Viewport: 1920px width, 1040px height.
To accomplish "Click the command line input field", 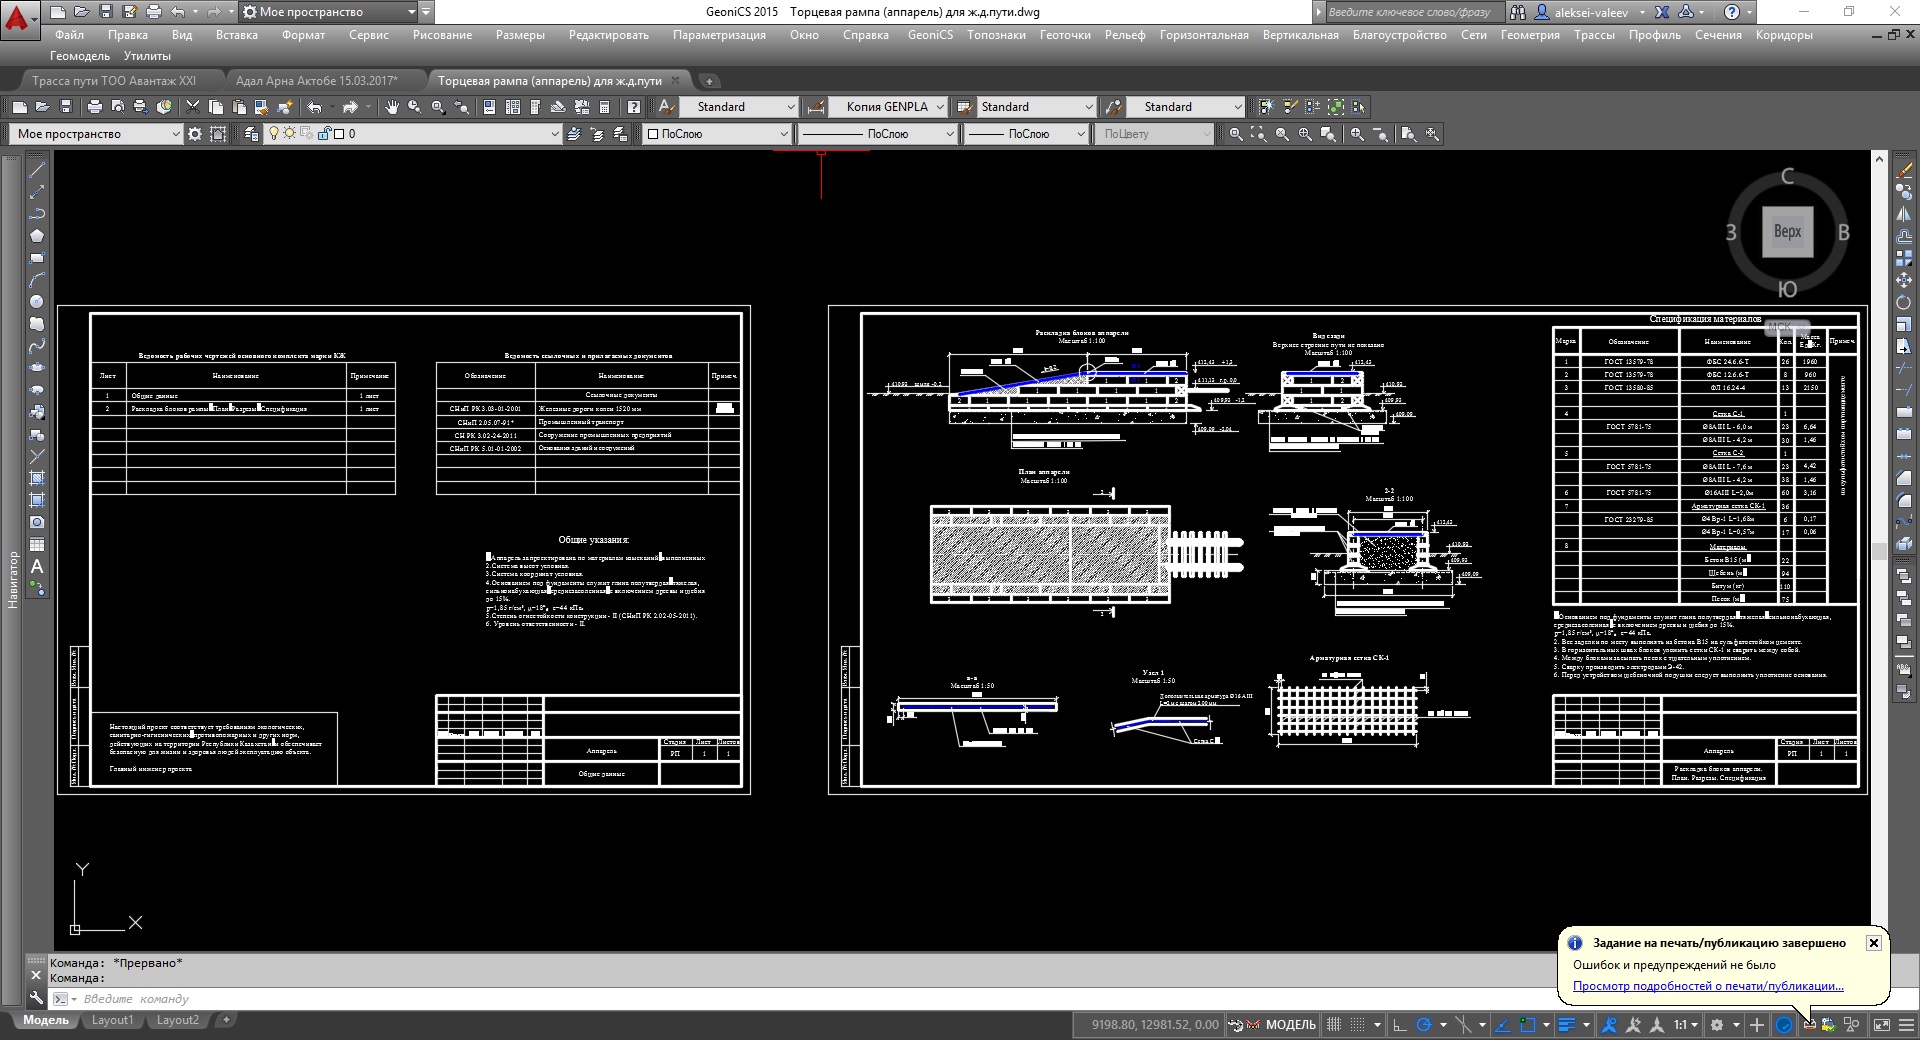I will [x=800, y=999].
